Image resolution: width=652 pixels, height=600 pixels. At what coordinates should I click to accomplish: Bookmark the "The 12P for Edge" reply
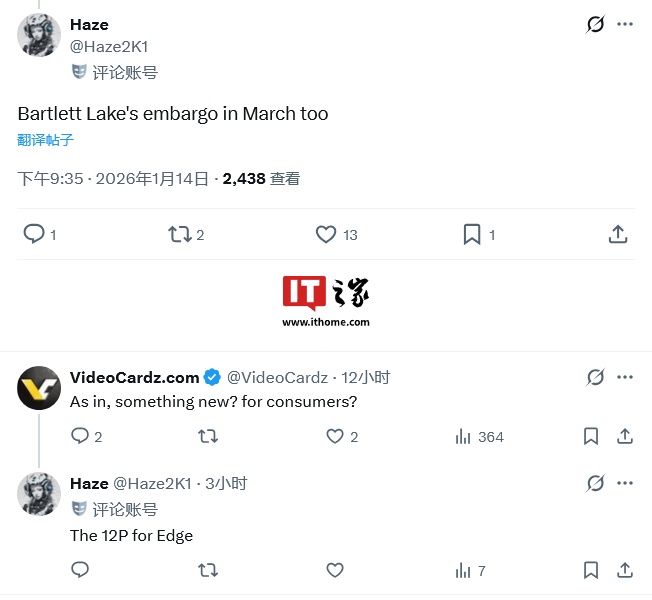[x=591, y=570]
